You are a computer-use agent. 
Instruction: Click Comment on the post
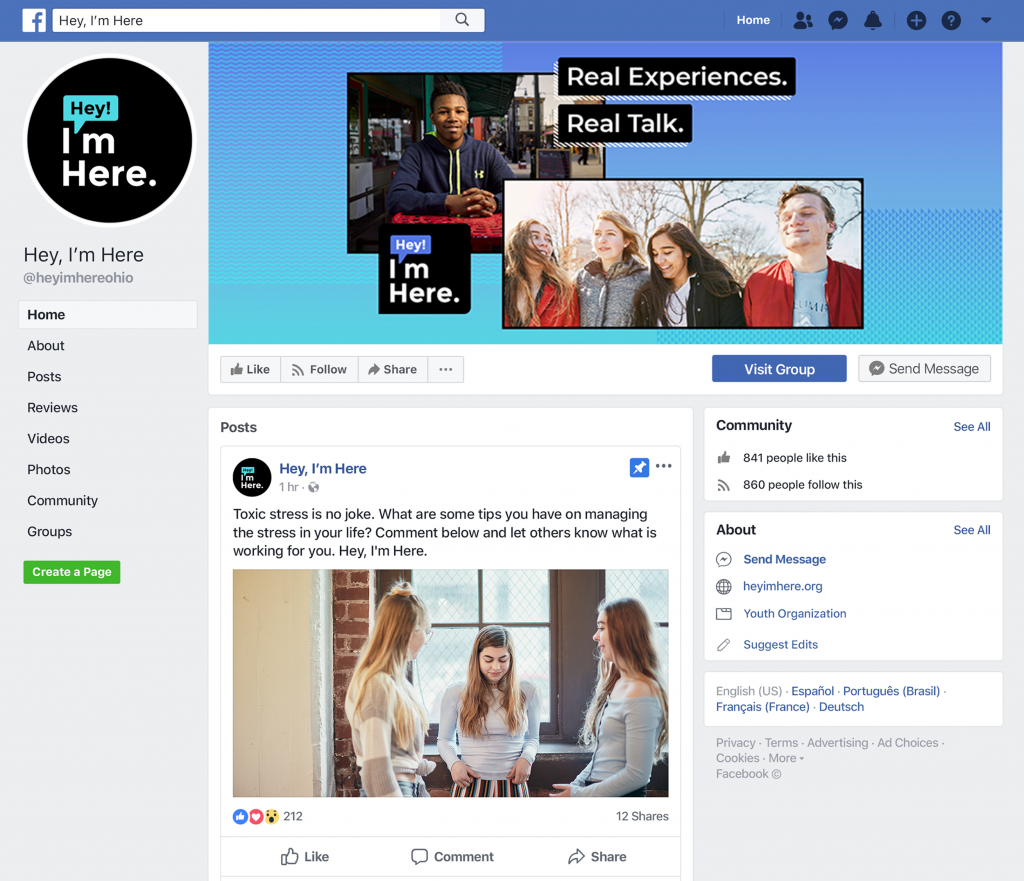coord(453,857)
